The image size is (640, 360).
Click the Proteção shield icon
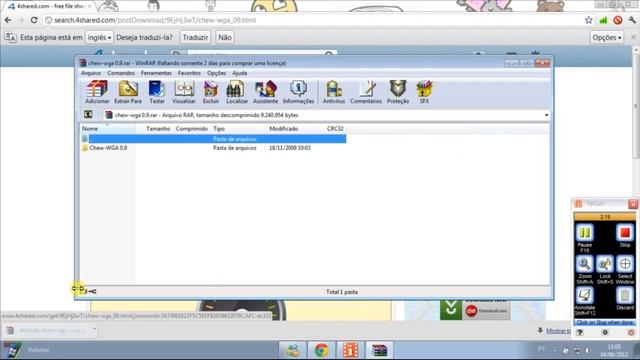point(398,92)
